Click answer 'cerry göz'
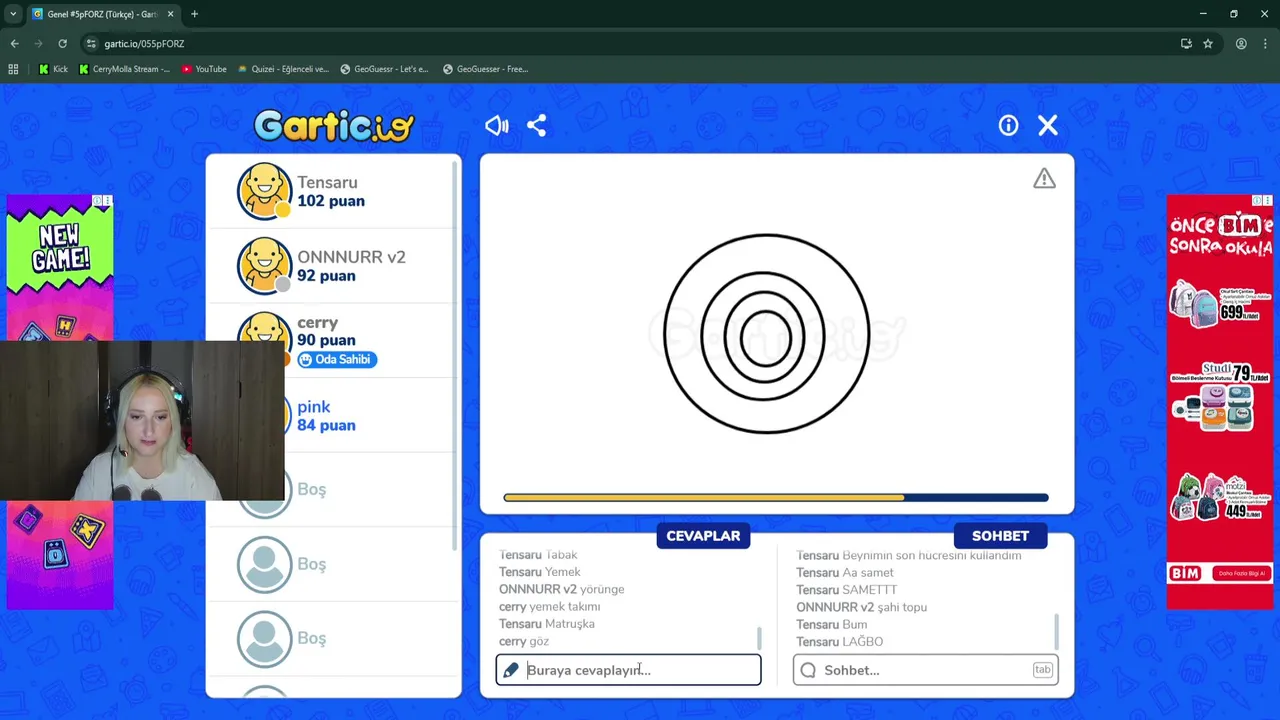Image resolution: width=1280 pixels, height=720 pixels. point(524,641)
